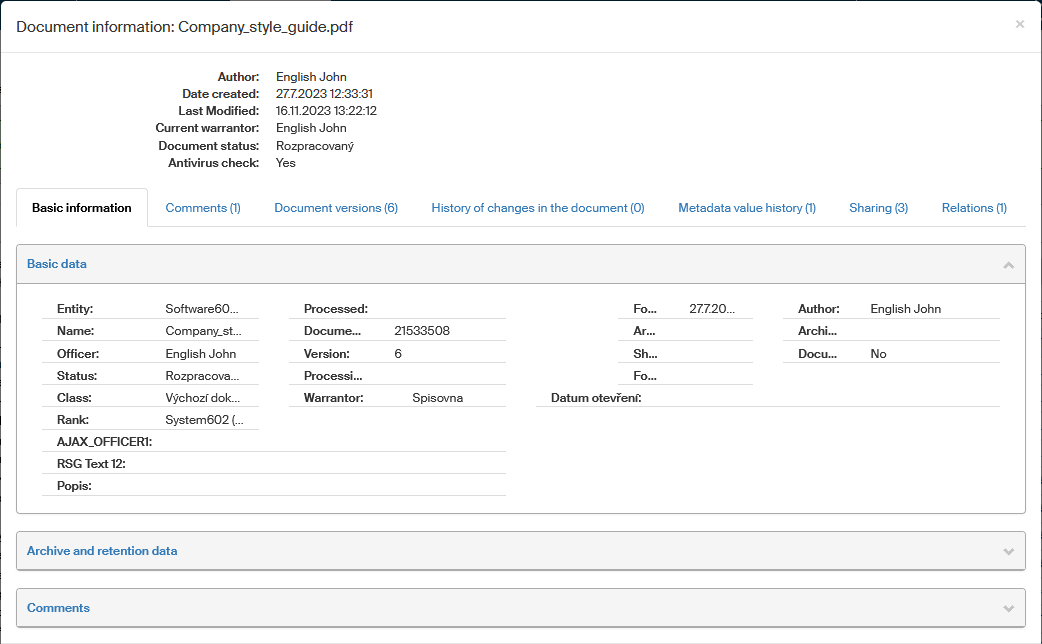Expand the Comments section chevron
This screenshot has width=1042, height=644.
pos(1008,609)
